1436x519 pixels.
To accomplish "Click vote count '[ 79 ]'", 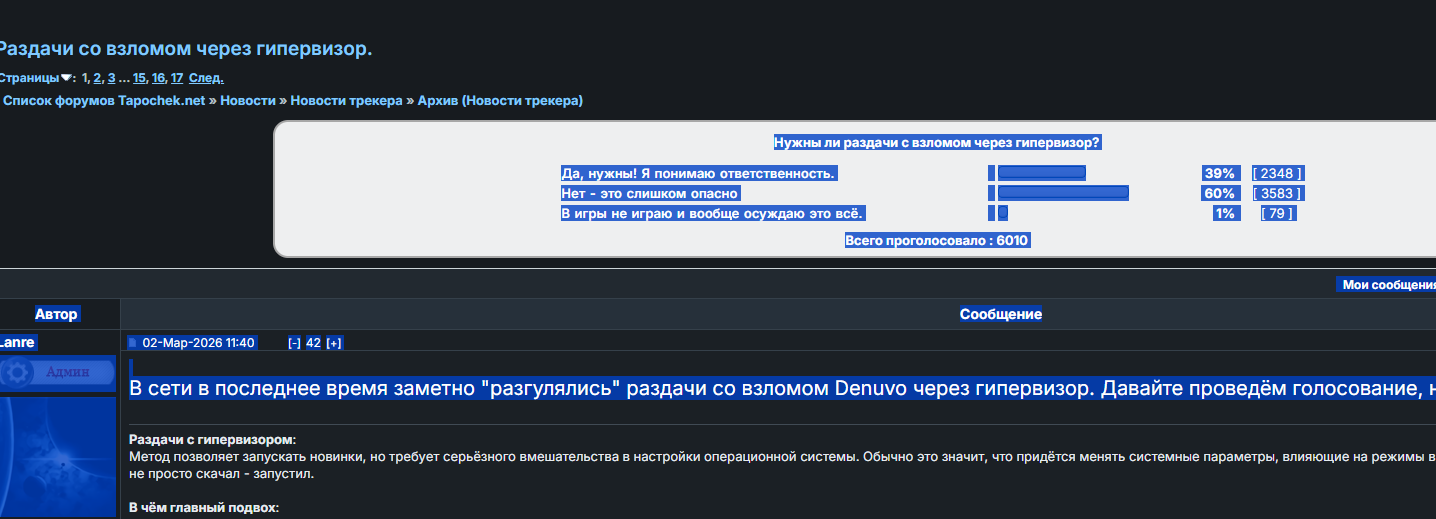I will coord(1278,213).
